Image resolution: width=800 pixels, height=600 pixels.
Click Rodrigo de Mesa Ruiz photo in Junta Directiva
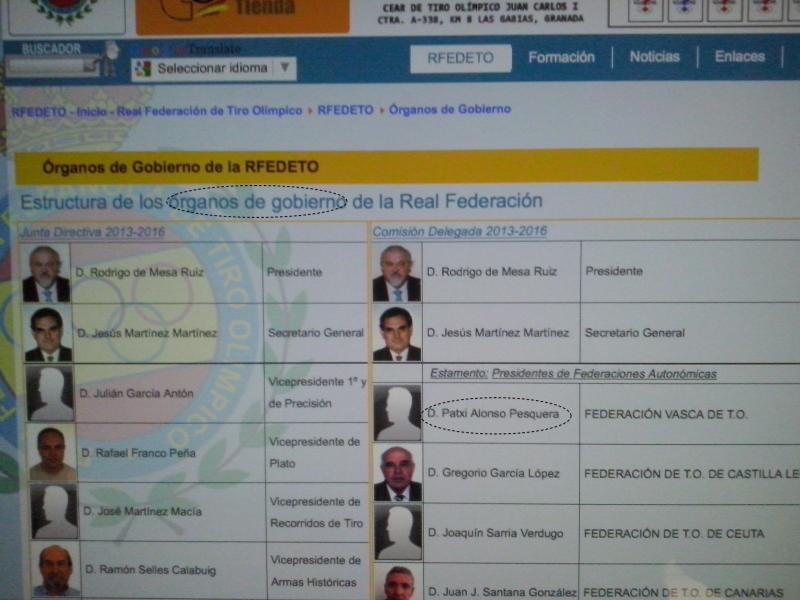tap(46, 273)
